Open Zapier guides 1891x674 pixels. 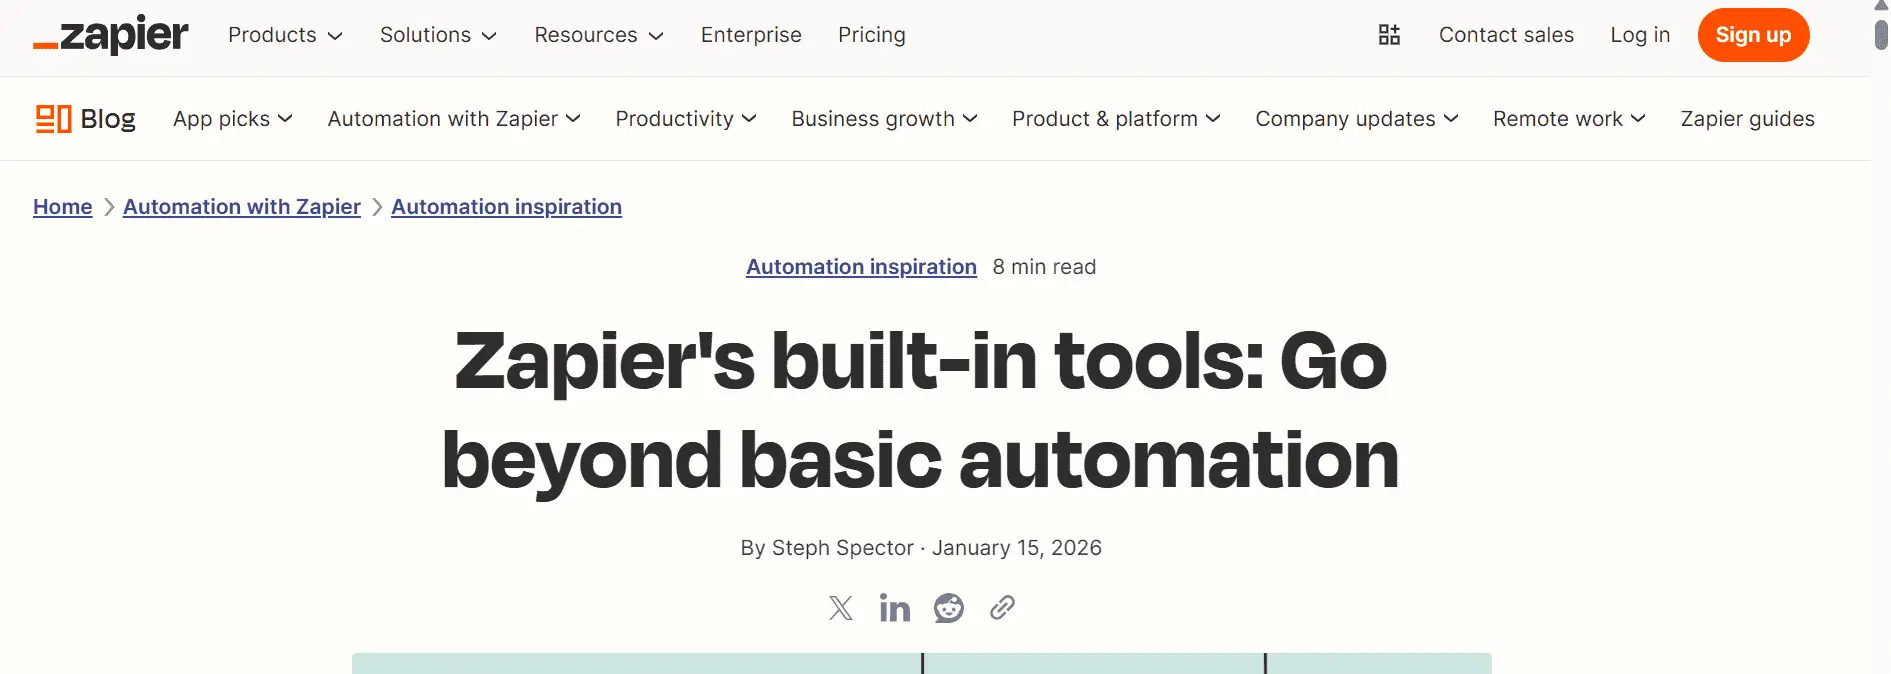pos(1747,119)
